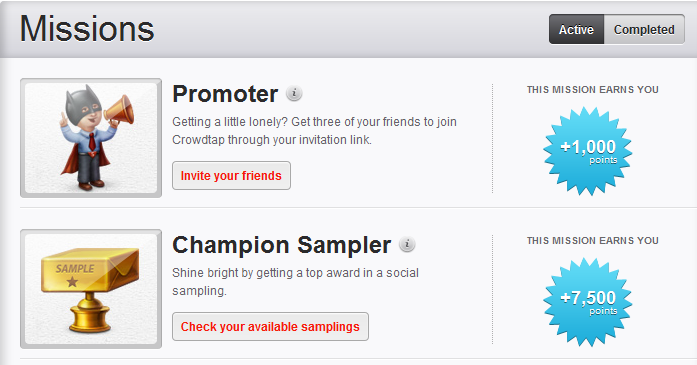Click the +1,000 points badge
This screenshot has height=365, width=697.
[588, 151]
